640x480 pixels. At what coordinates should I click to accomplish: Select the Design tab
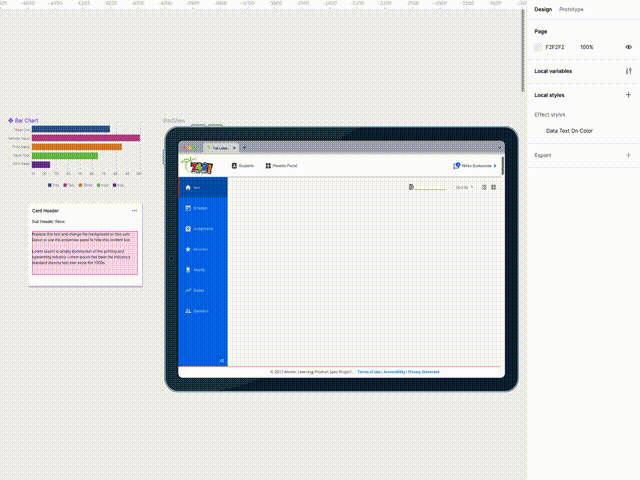[x=543, y=9]
